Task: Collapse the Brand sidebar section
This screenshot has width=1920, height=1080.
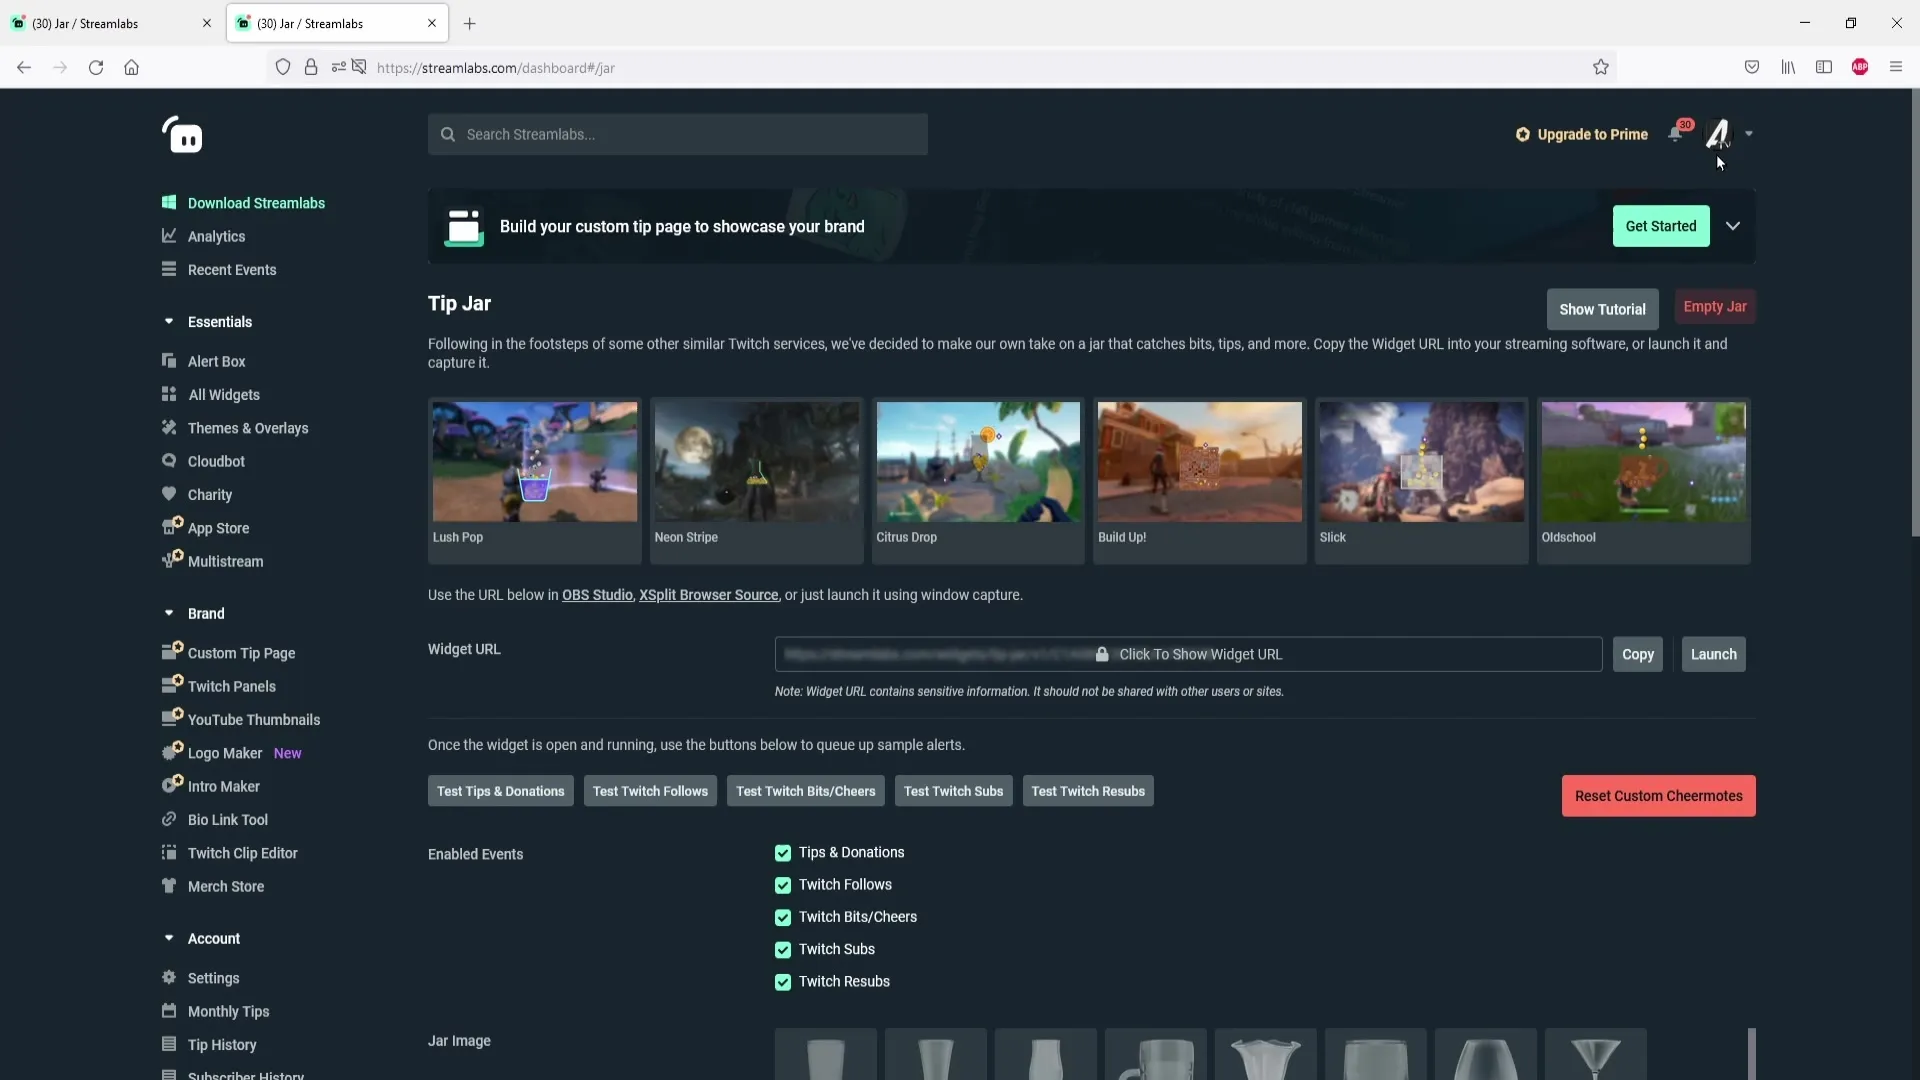Action: click(169, 613)
